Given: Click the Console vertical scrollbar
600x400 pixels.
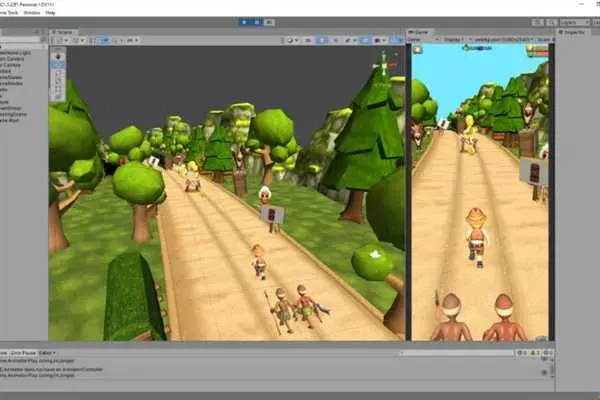Looking at the screenshot, I should coord(551,368).
